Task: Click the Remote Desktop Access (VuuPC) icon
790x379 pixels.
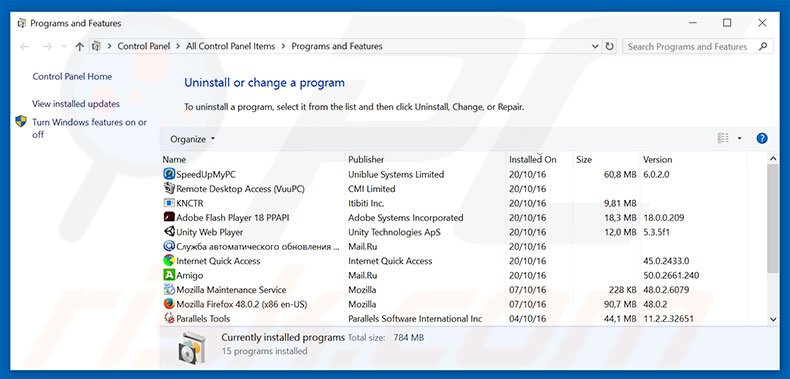Action: coord(169,188)
